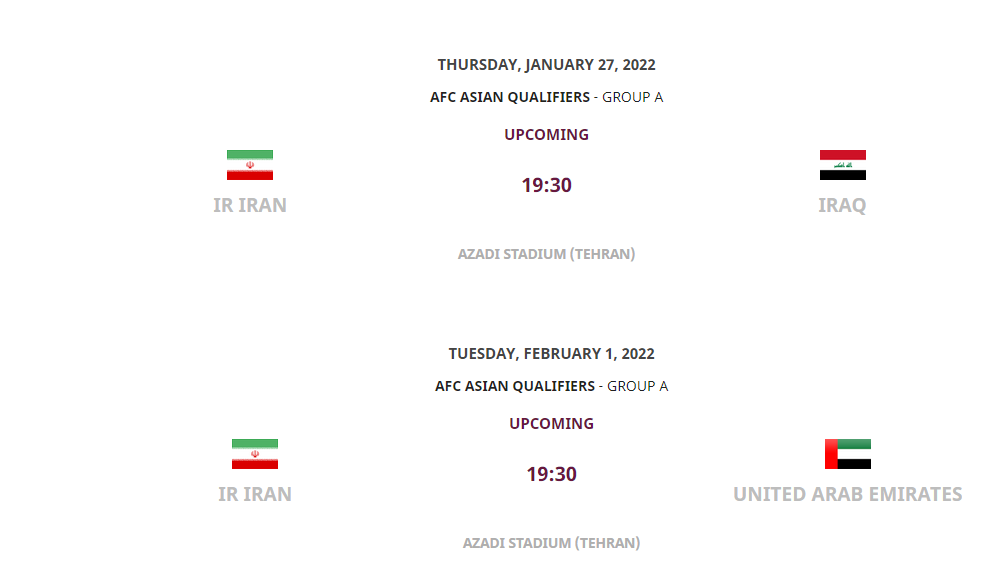
Task: Open the IRAQ team name link
Action: click(x=842, y=205)
